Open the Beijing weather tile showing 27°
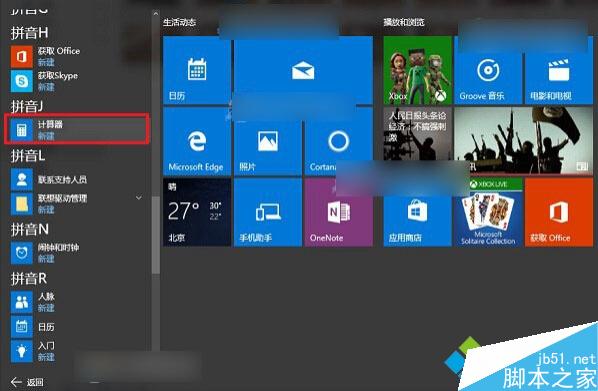The height and width of the screenshot is (391, 598). point(197,212)
